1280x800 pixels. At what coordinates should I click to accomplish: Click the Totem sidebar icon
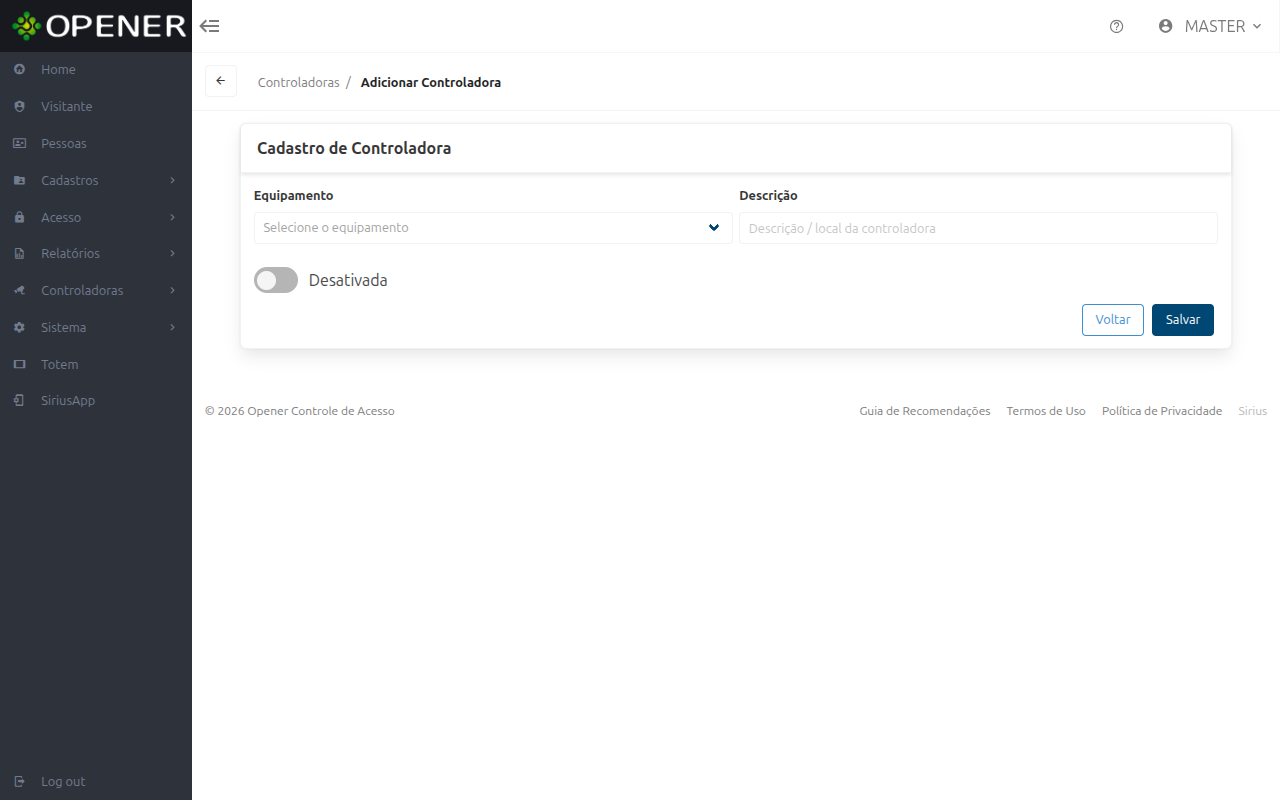point(19,364)
